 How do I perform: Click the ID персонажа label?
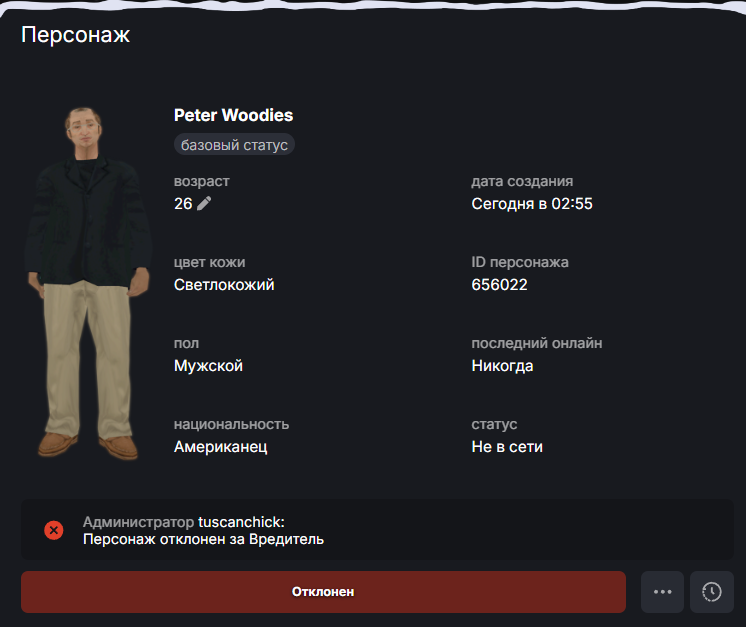(x=520, y=262)
